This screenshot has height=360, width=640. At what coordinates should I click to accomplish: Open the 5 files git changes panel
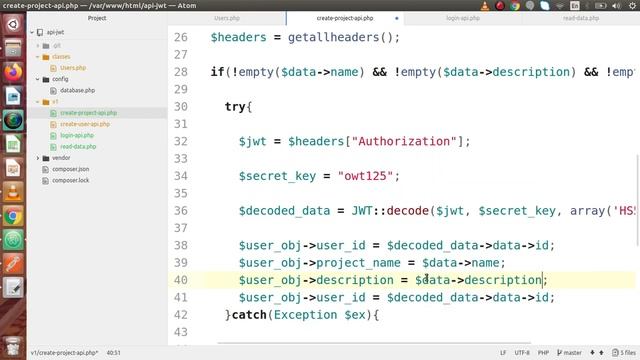click(624, 353)
